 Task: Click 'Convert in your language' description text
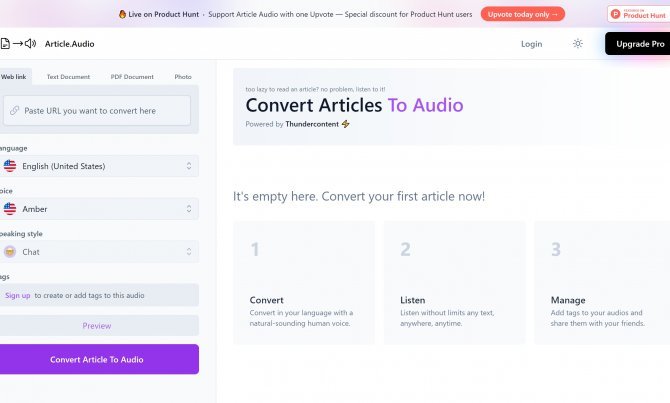(x=301, y=318)
